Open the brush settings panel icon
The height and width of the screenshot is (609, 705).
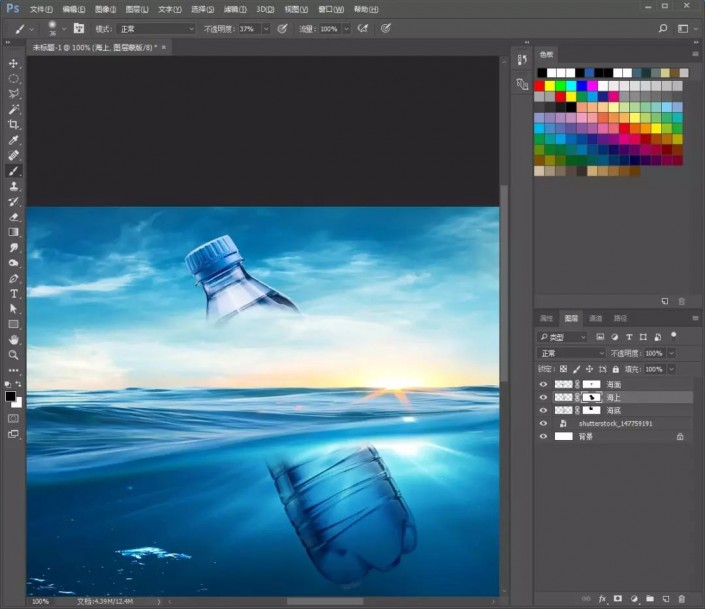[x=79, y=28]
